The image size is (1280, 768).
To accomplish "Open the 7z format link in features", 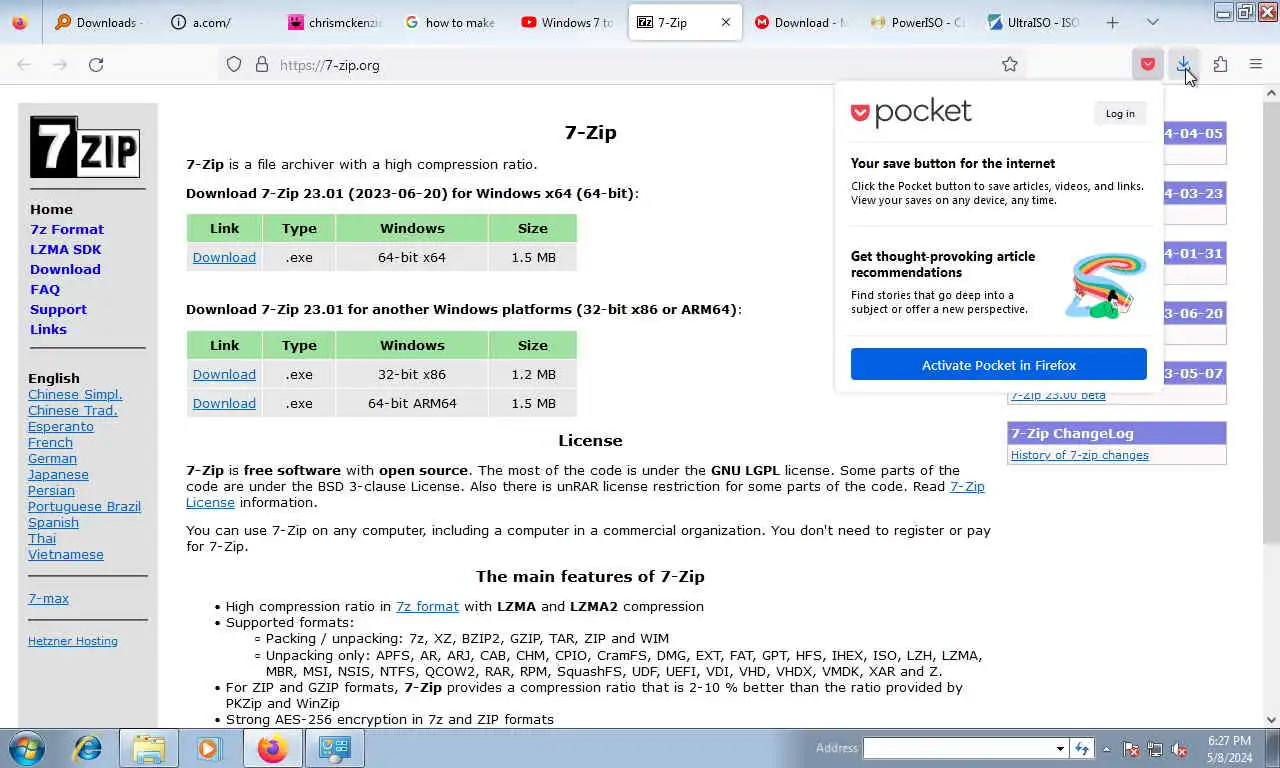I will [427, 606].
